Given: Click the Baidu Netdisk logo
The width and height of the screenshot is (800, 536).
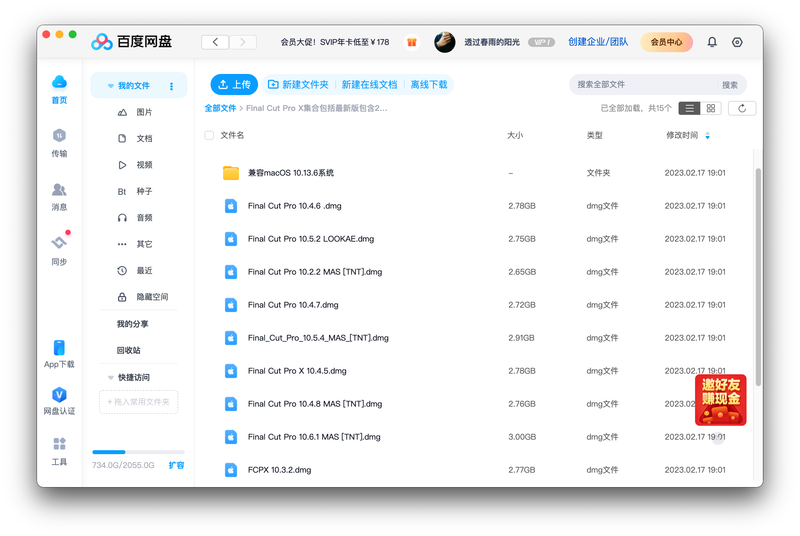Looking at the screenshot, I should (x=132, y=42).
